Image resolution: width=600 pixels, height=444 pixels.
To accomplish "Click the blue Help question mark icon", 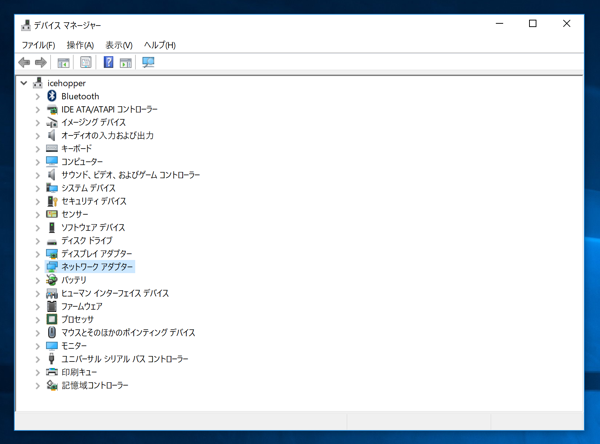I will click(x=108, y=62).
